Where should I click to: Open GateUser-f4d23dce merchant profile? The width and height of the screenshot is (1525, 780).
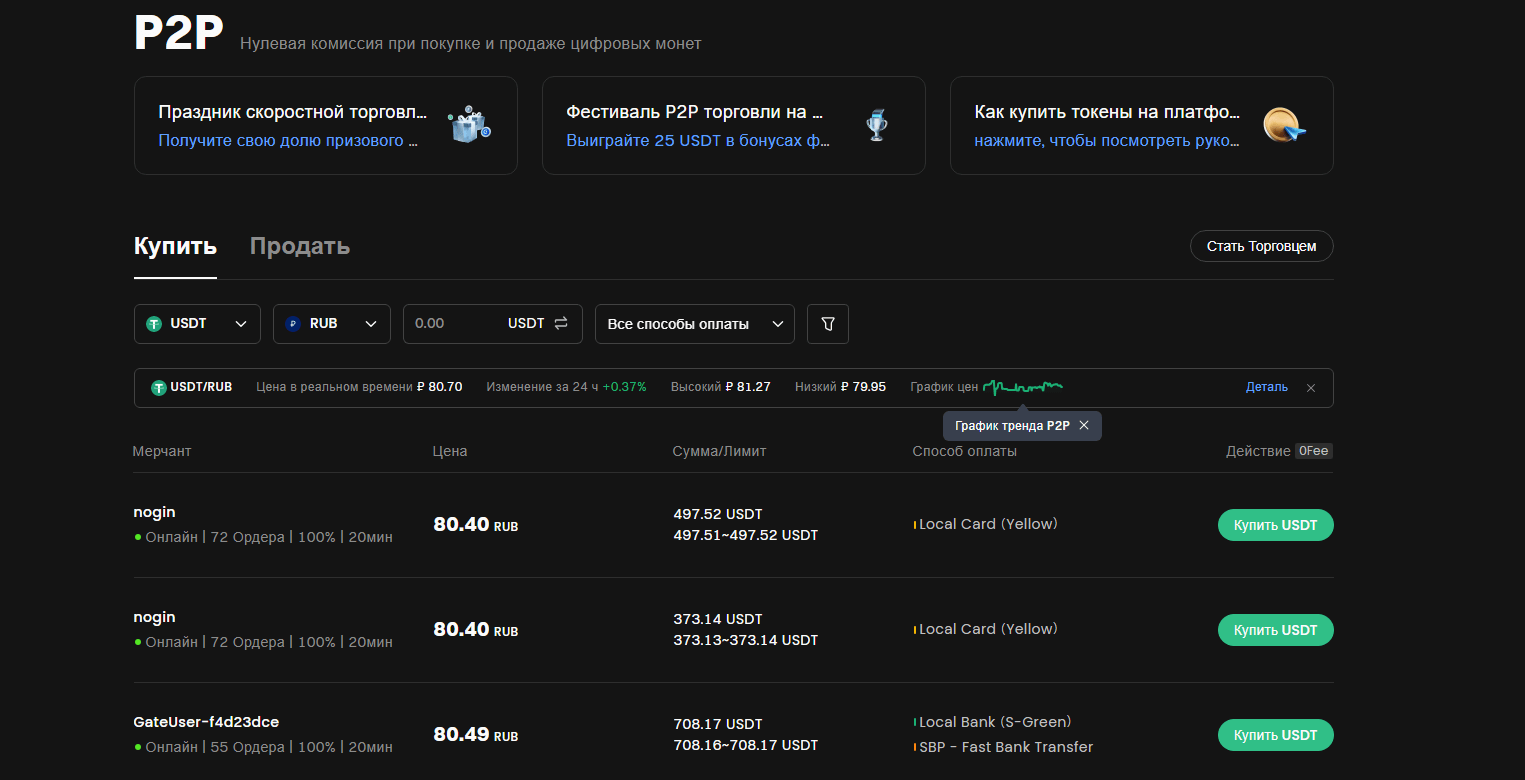(x=206, y=722)
